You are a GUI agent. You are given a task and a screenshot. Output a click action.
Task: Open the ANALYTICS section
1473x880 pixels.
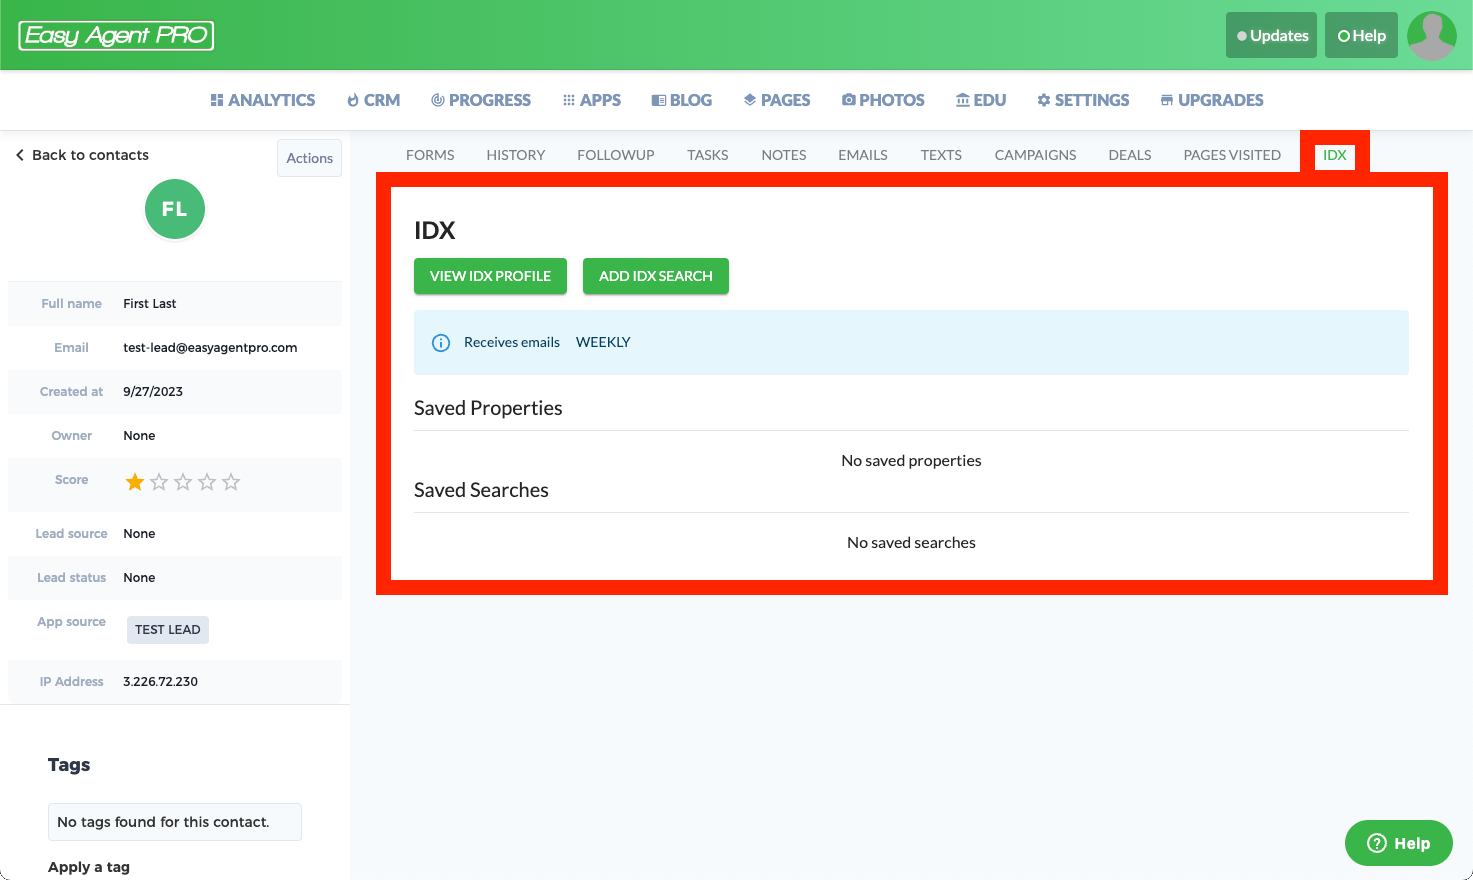coord(262,100)
